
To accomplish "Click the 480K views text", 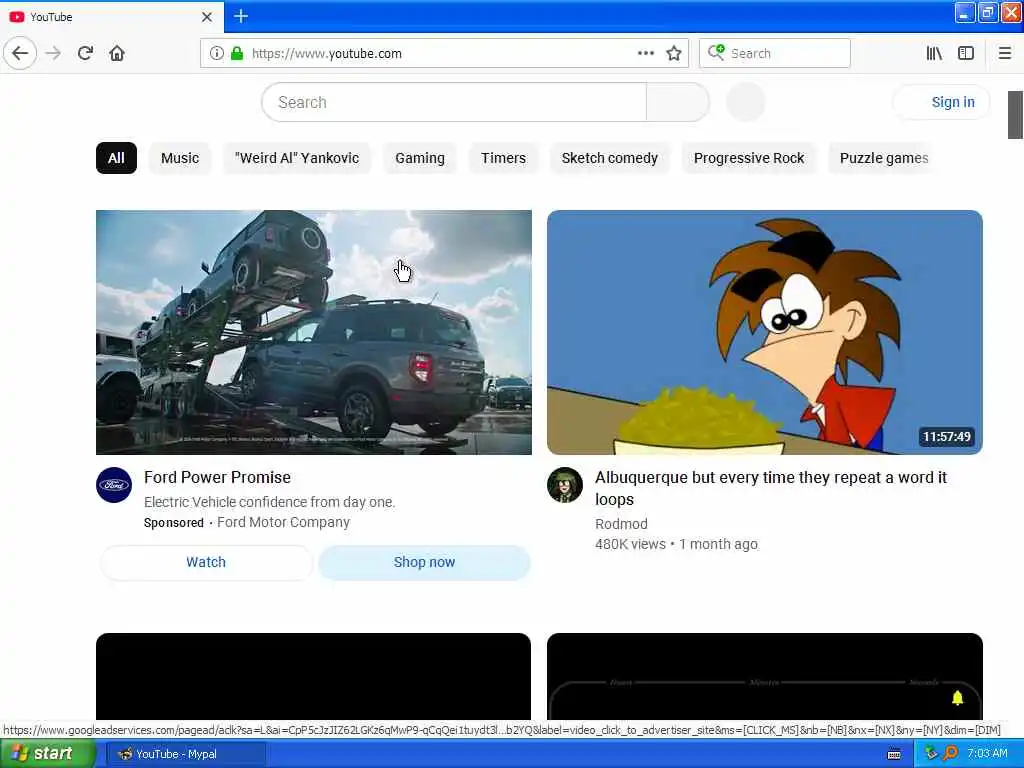I will pyautogui.click(x=630, y=544).
